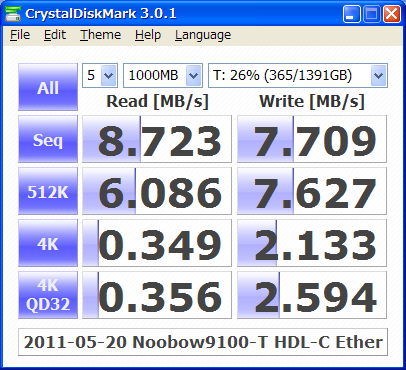Close the CrystalDiskMark window
The height and width of the screenshot is (370, 406).
point(392,14)
